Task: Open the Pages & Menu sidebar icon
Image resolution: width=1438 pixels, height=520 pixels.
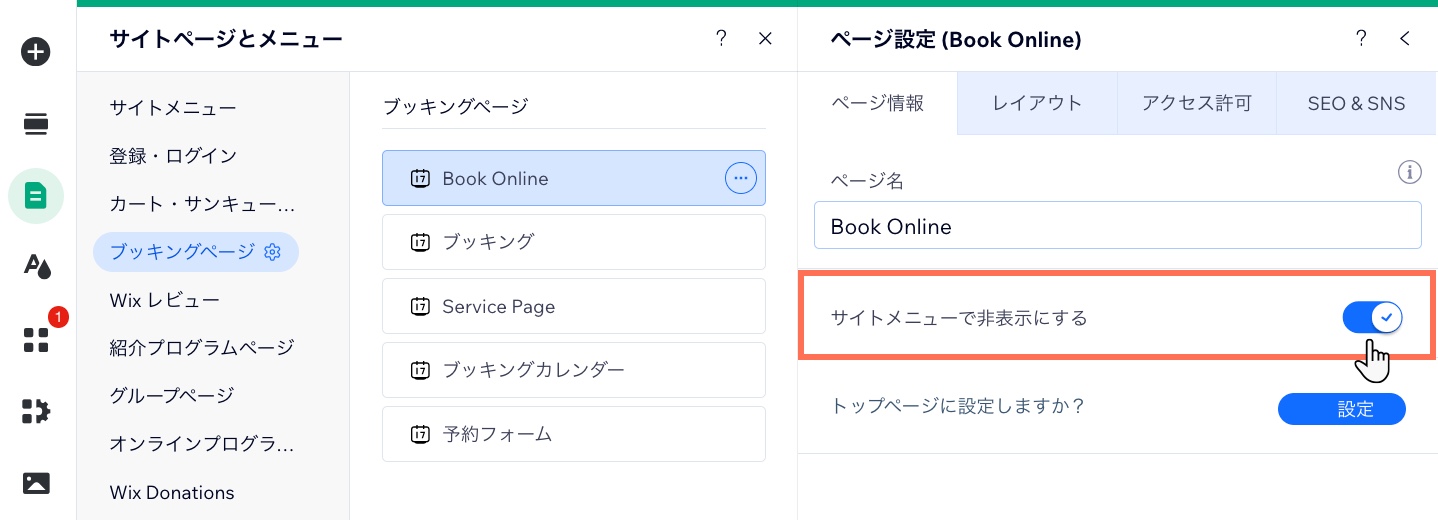Action: 36,196
